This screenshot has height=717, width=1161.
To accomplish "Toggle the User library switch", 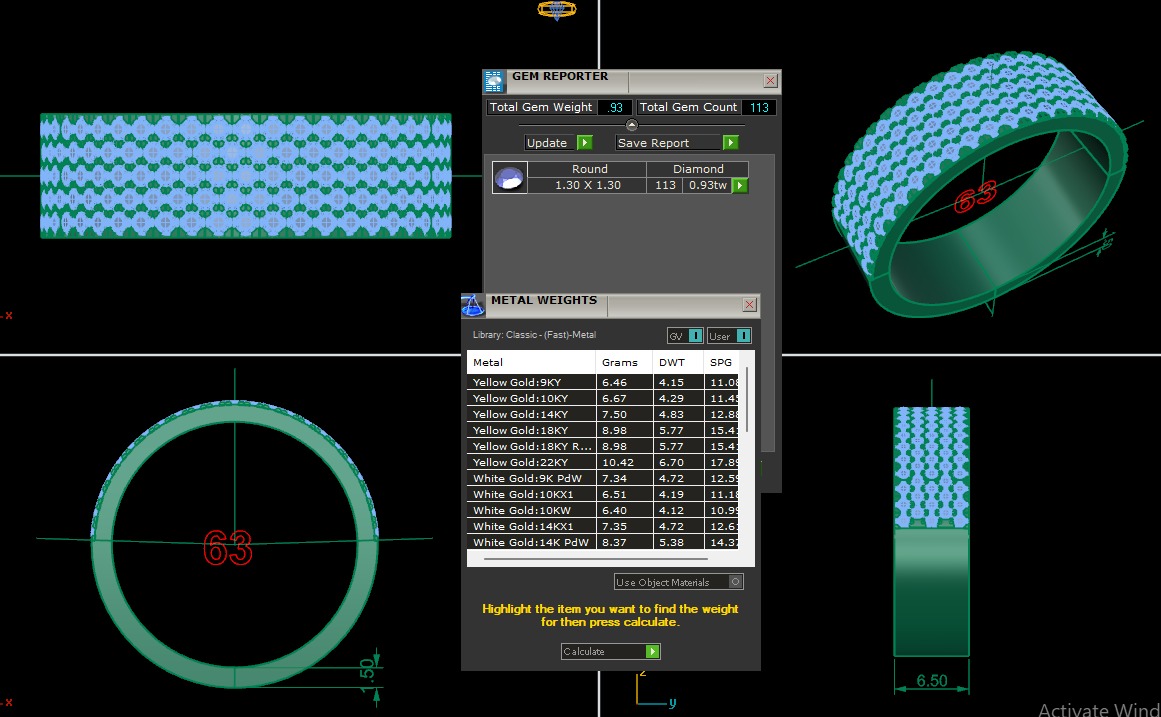I will point(742,336).
